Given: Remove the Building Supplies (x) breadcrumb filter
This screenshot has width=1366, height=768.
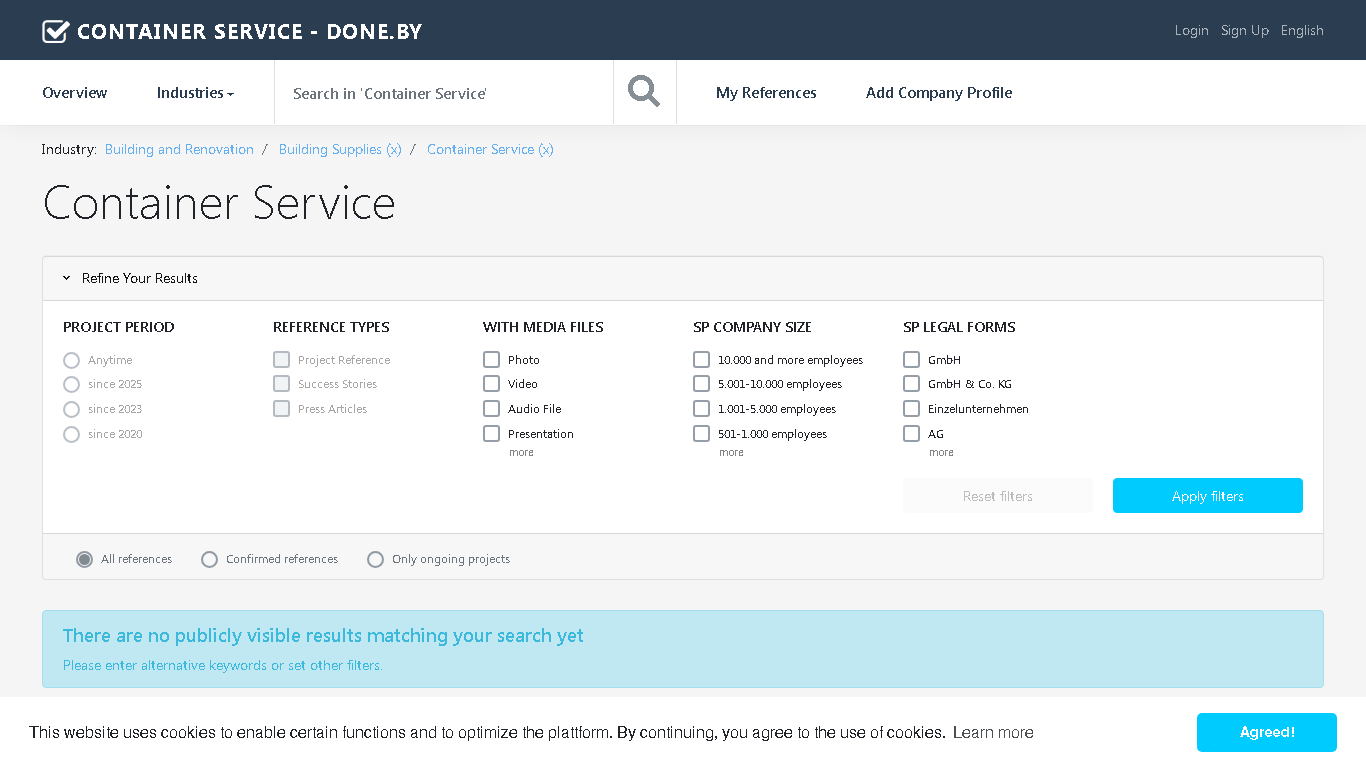Looking at the screenshot, I should (x=340, y=149).
